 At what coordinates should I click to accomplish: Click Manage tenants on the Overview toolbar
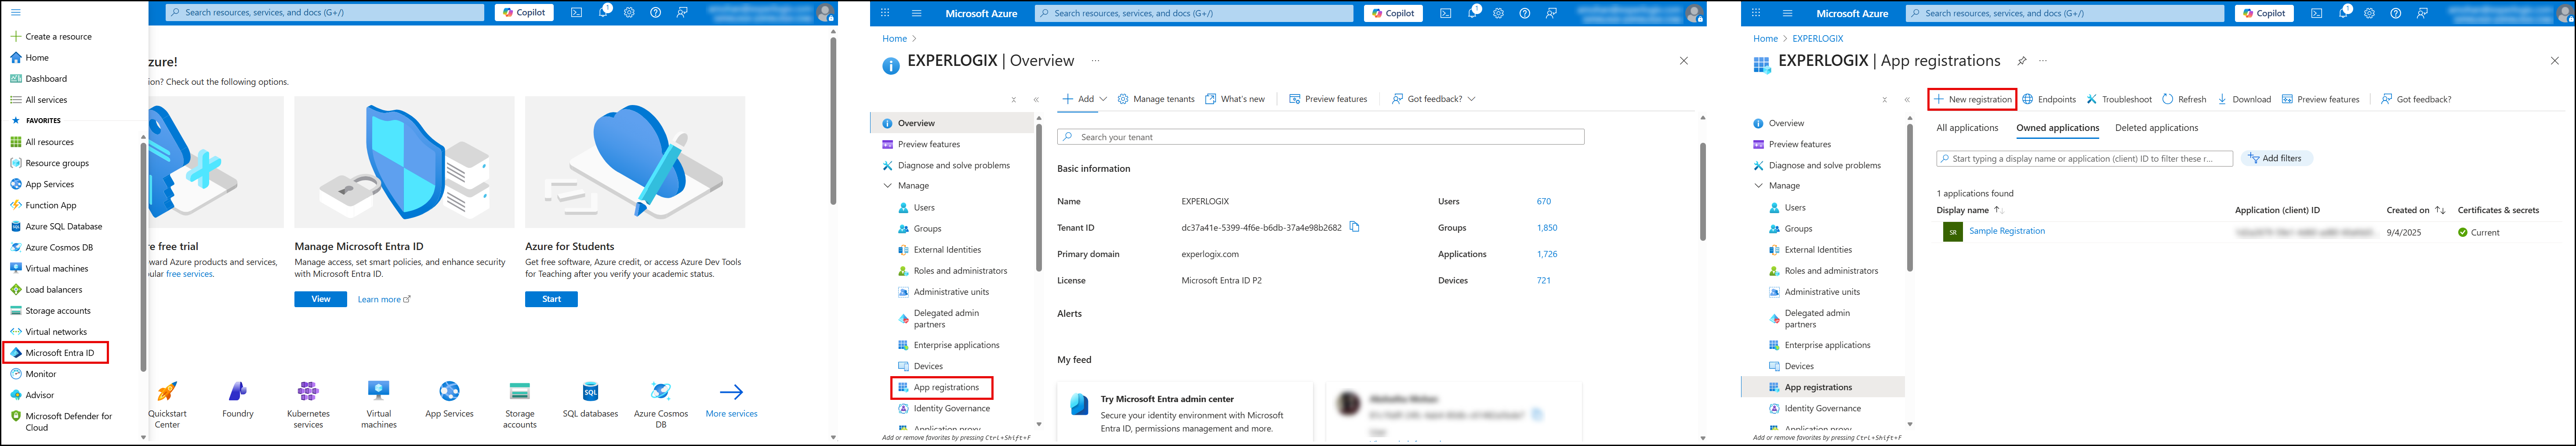point(1156,99)
